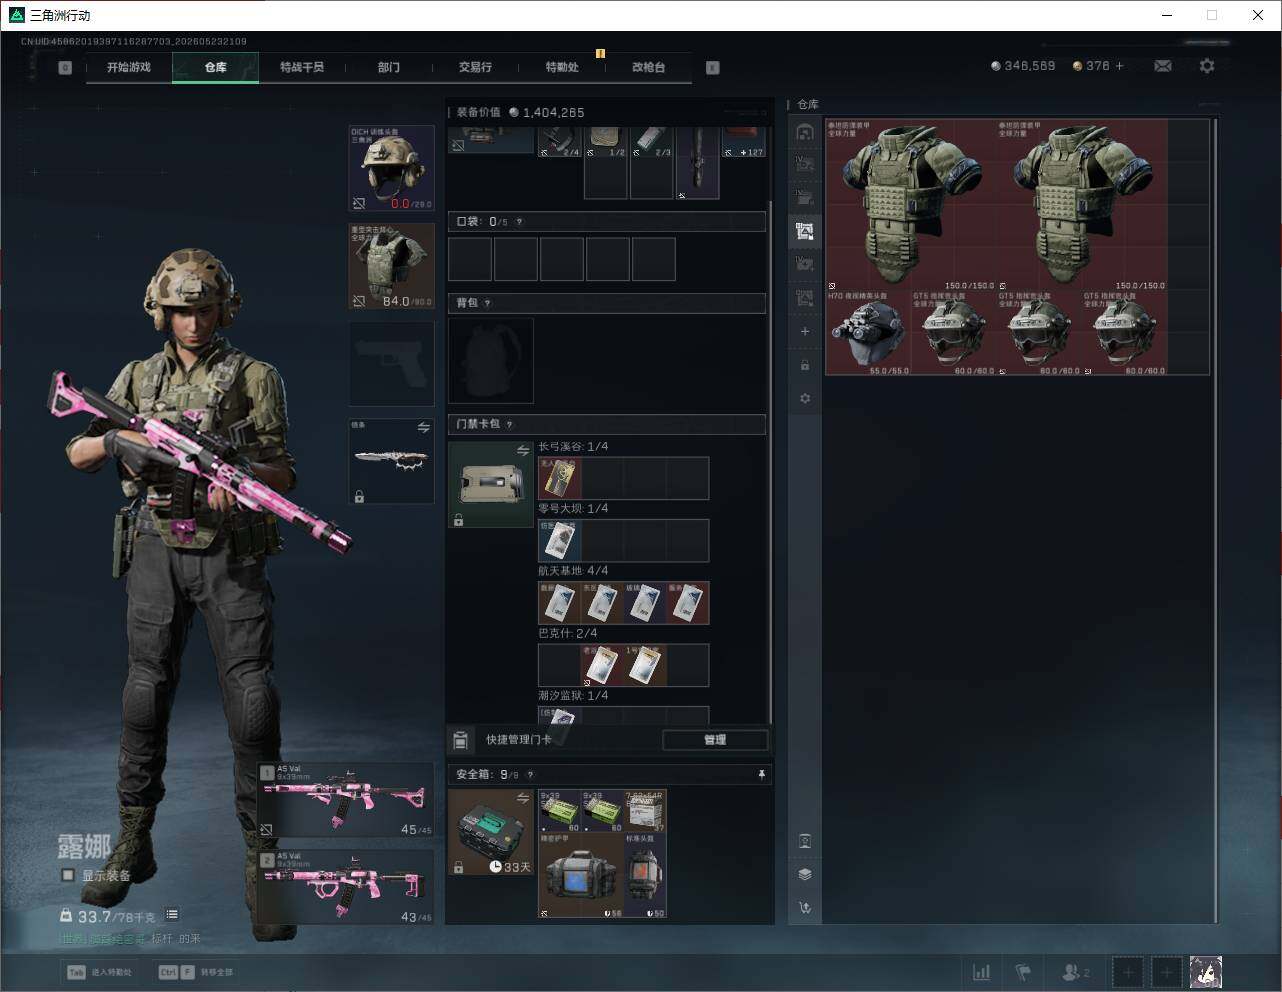Swap the keycard case via arrows icon
1282x992 pixels.
[x=522, y=451]
